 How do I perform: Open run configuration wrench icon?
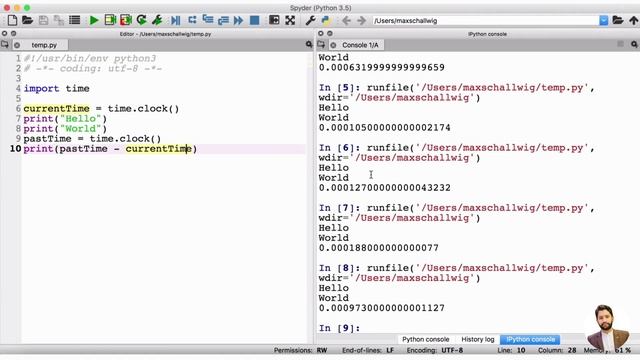click(157, 20)
